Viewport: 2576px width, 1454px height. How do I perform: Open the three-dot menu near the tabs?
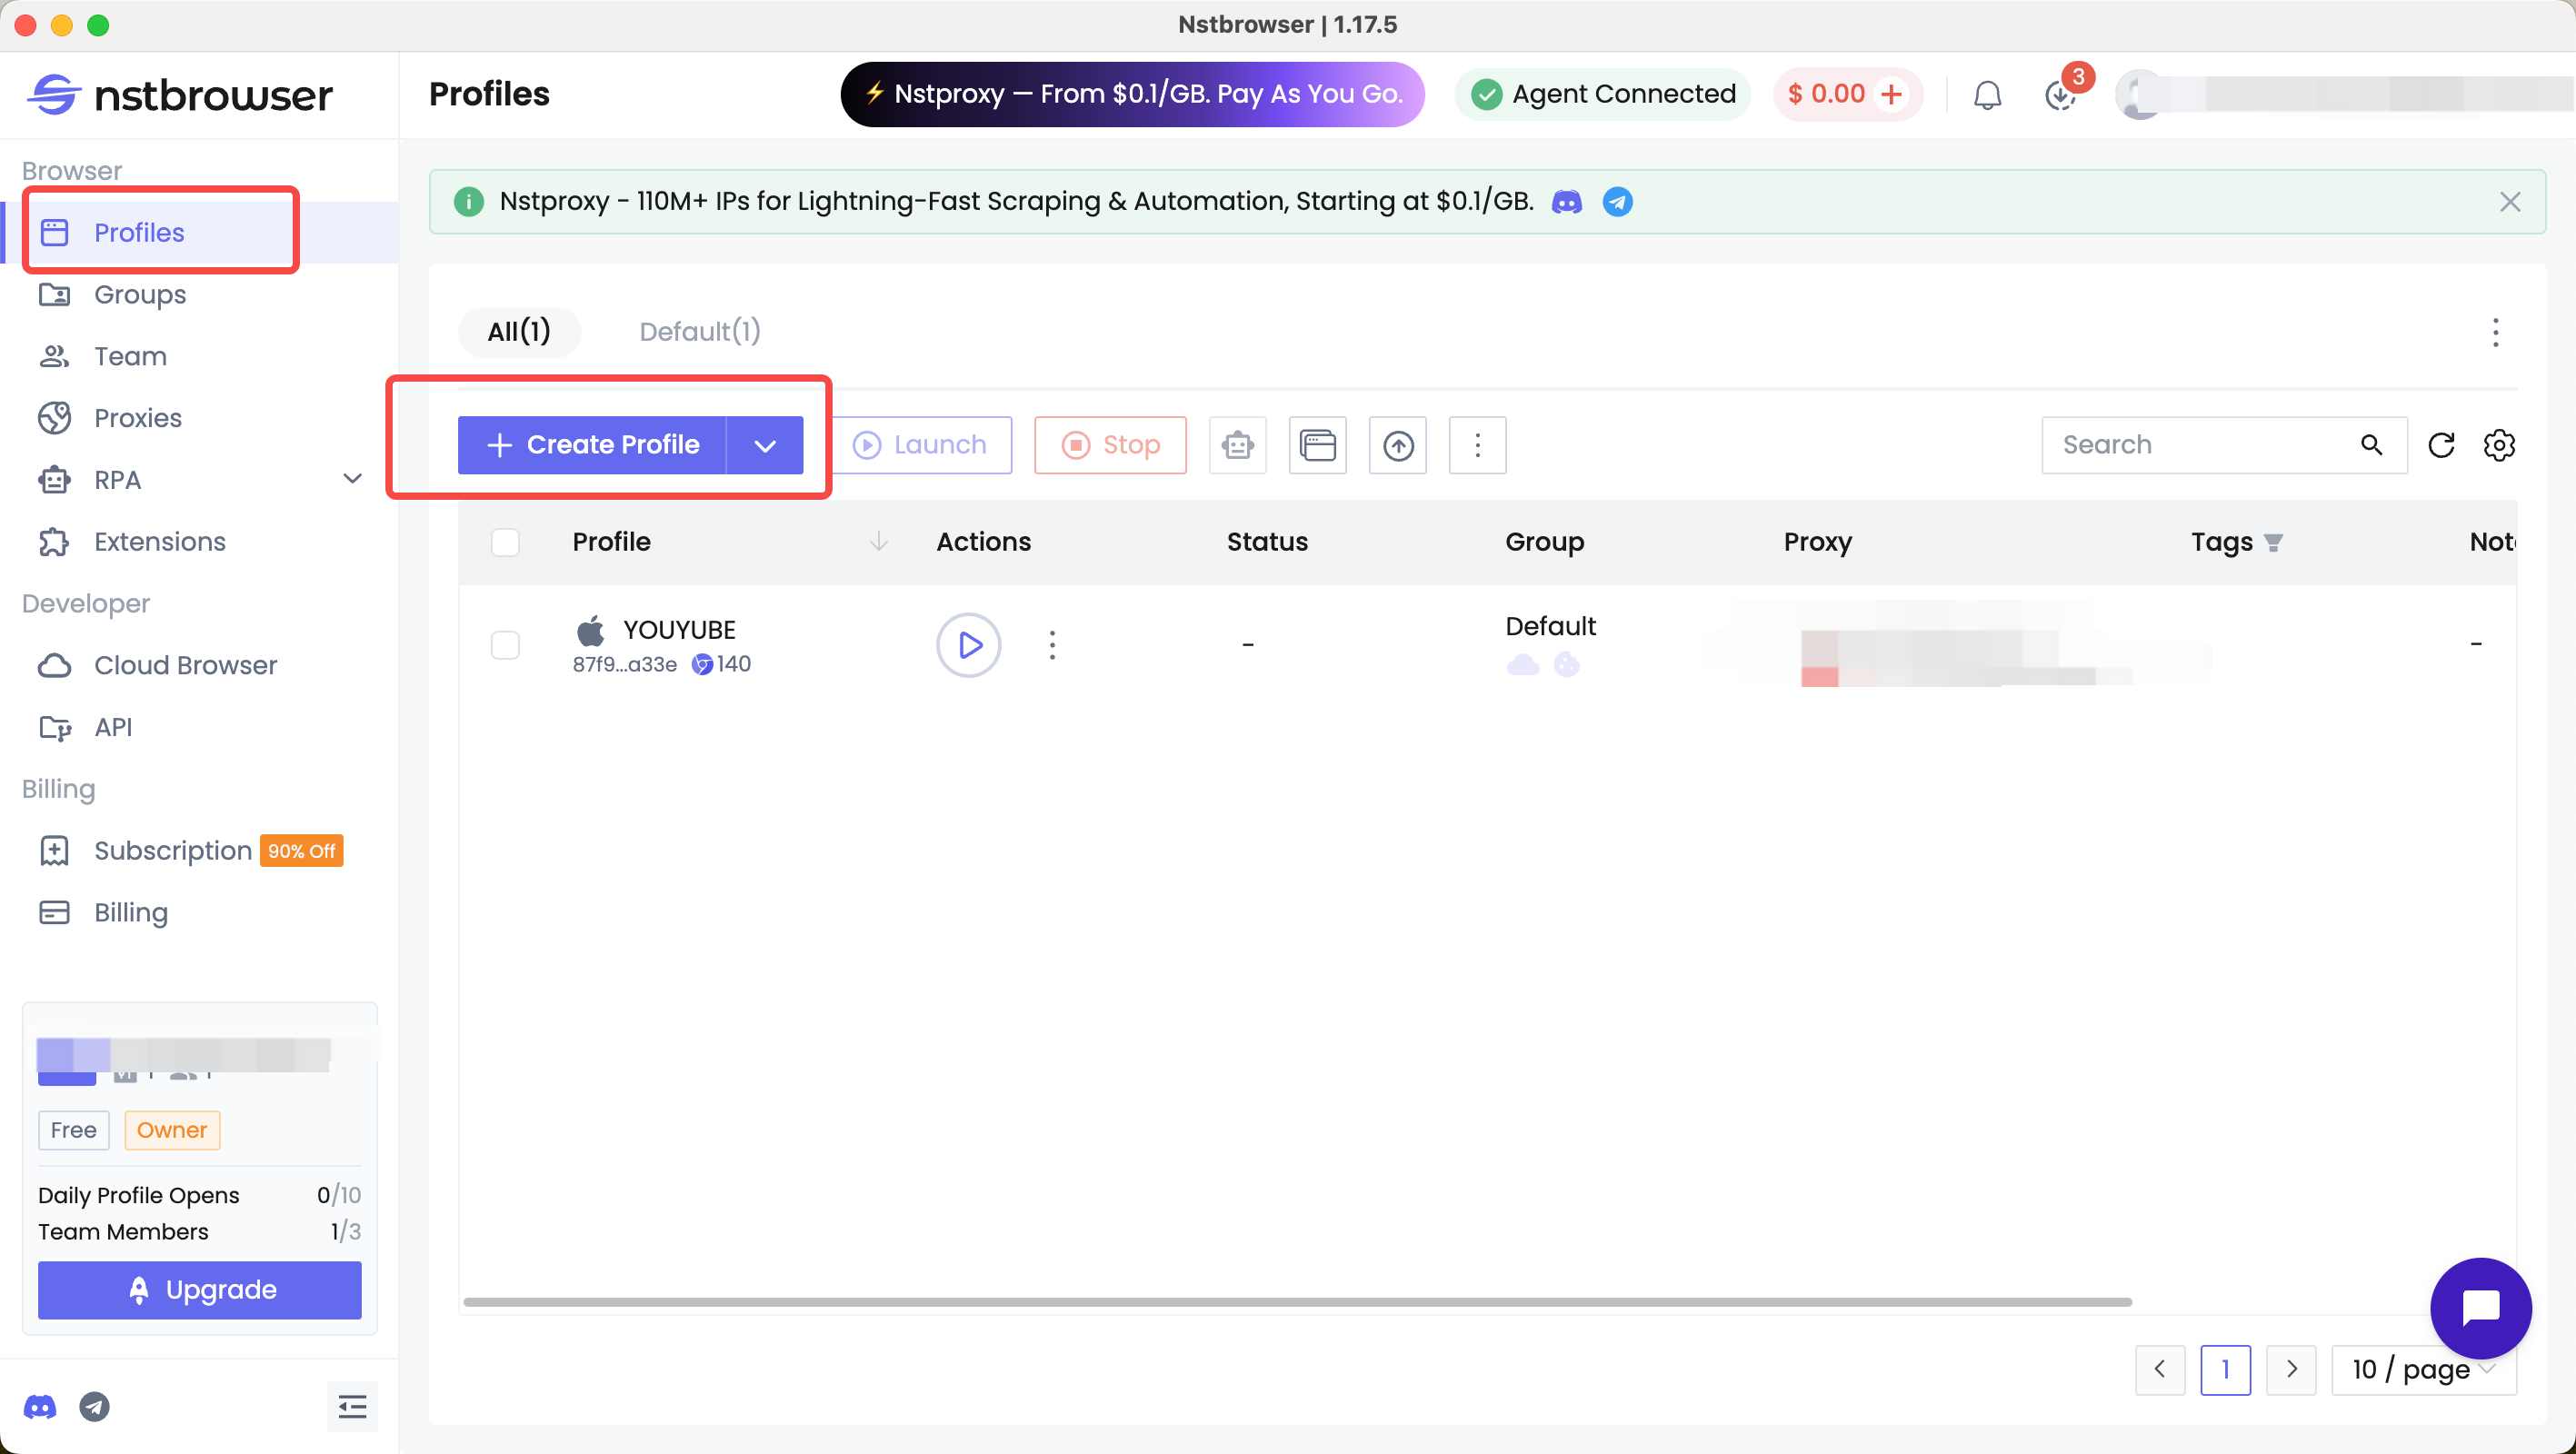2495,333
